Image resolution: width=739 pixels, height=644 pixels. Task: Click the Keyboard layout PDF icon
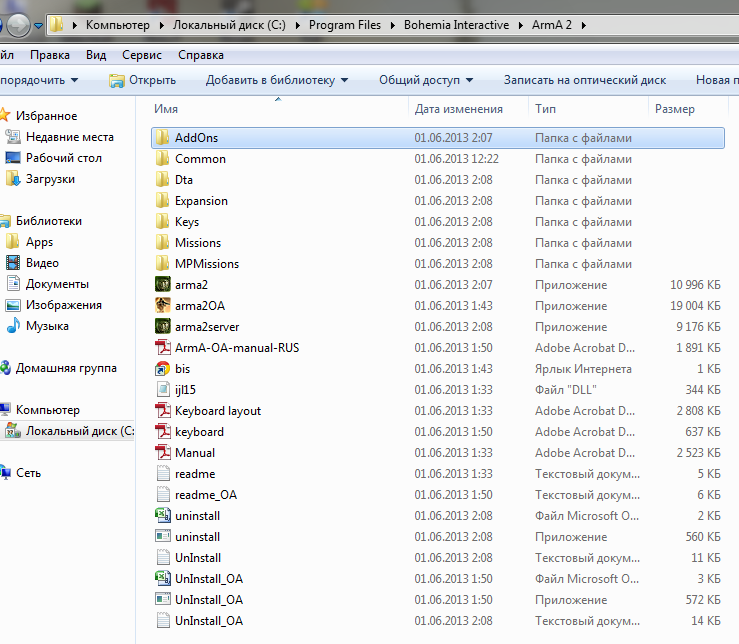click(x=163, y=411)
